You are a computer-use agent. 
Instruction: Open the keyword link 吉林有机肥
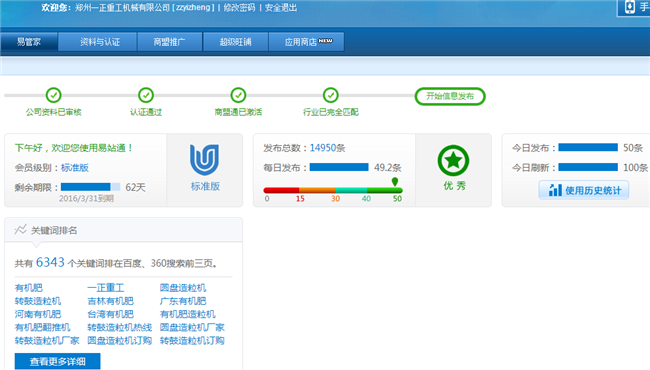pyautogui.click(x=110, y=301)
